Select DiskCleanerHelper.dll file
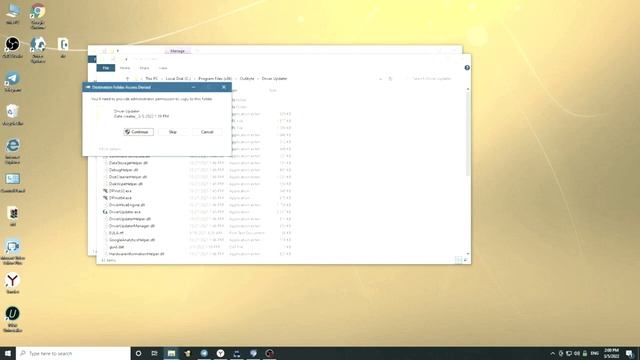This screenshot has height=360, width=640. click(x=128, y=177)
